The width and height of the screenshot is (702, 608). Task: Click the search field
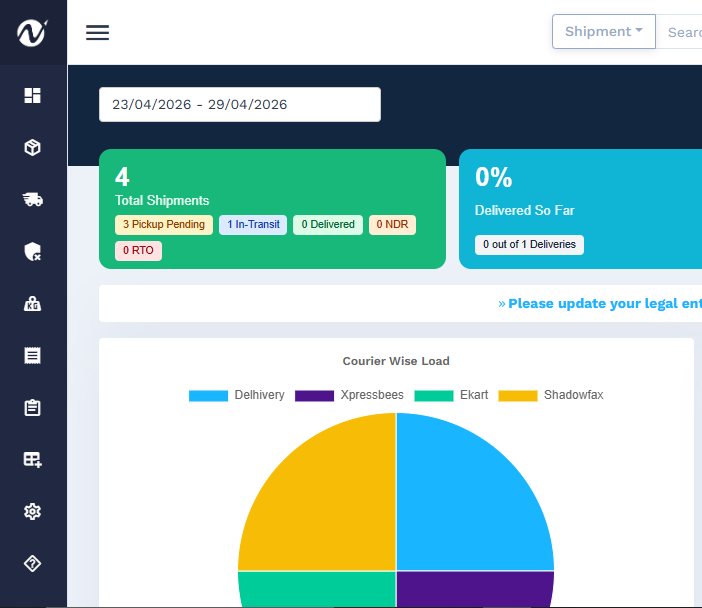[x=679, y=32]
